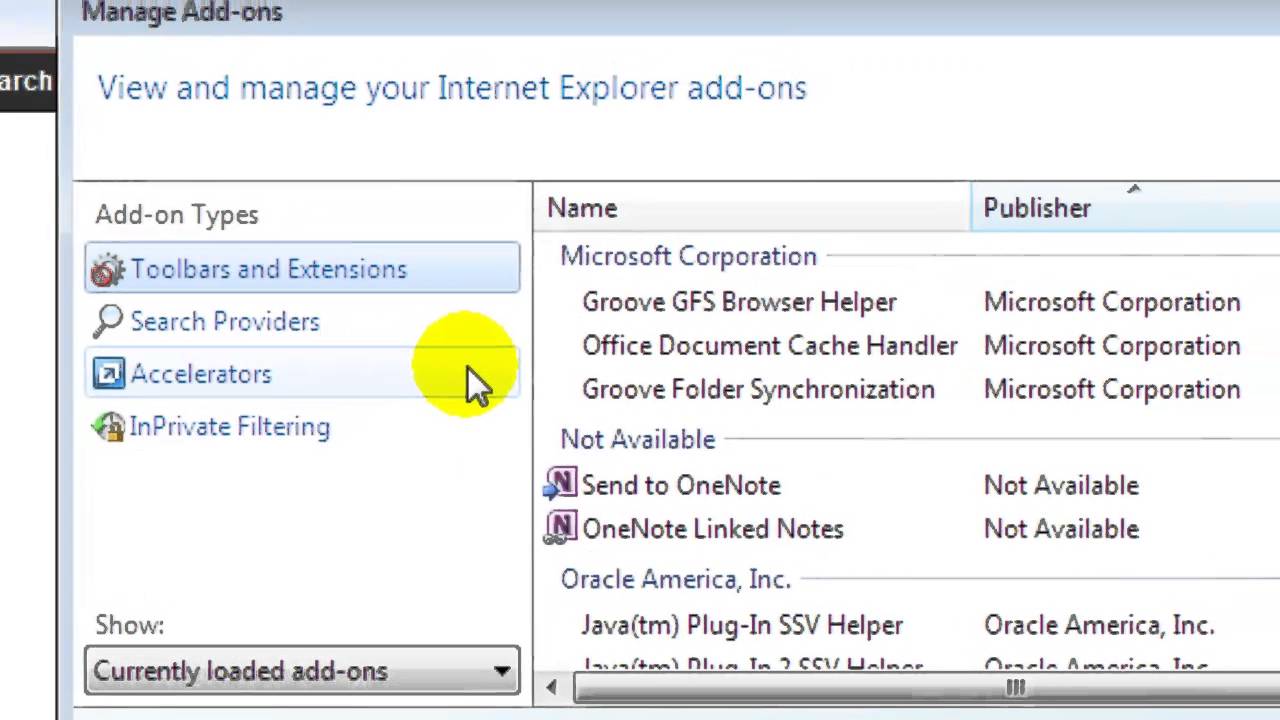The width and height of the screenshot is (1280, 720).
Task: Click the InPrivate Filtering icon
Action: pos(107,427)
